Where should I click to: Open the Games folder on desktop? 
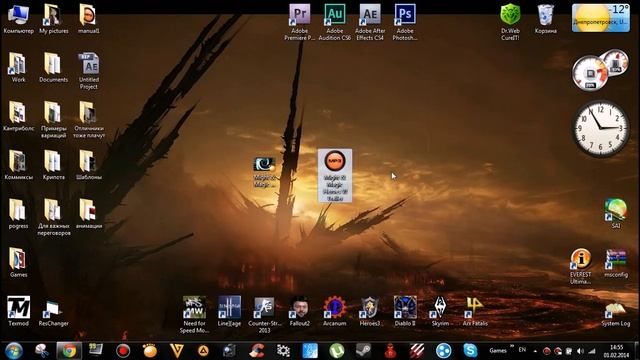point(18,262)
